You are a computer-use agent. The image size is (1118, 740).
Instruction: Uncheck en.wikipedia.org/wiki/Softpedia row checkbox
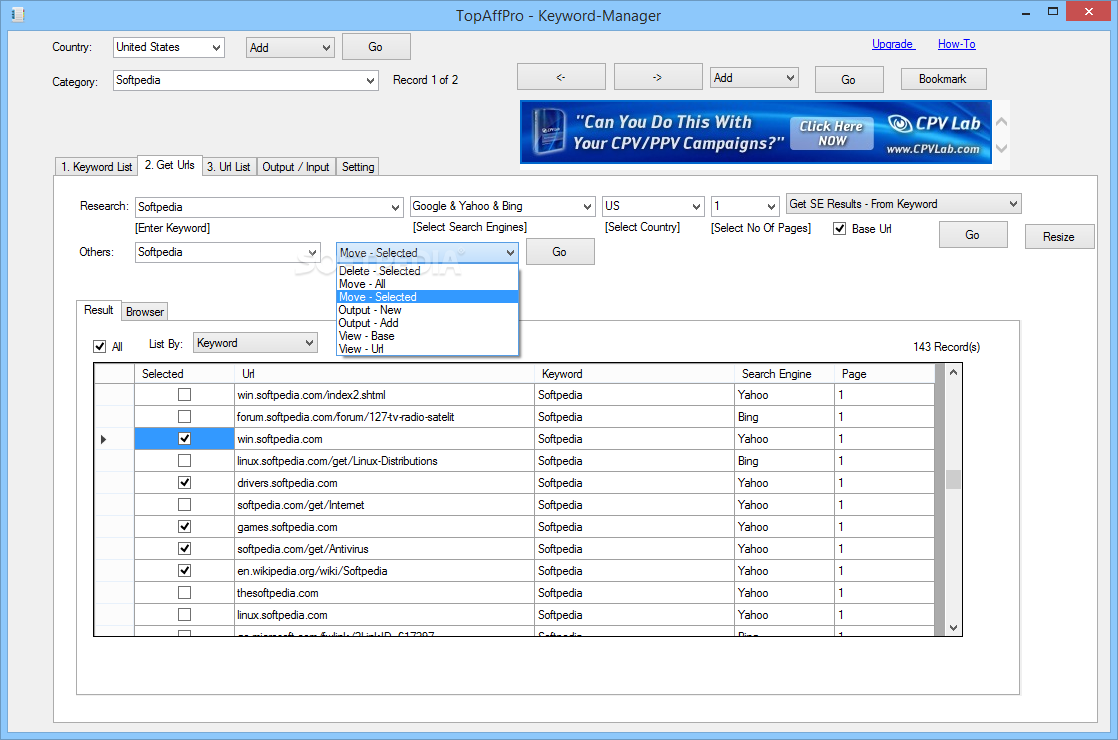185,570
